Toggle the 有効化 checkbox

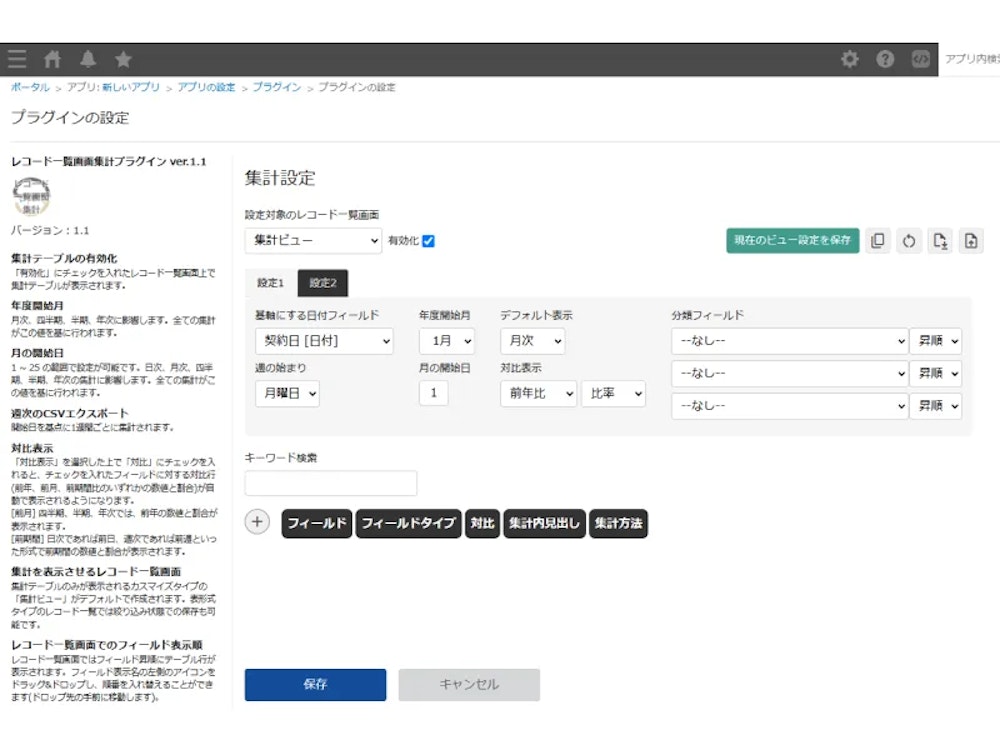429,241
